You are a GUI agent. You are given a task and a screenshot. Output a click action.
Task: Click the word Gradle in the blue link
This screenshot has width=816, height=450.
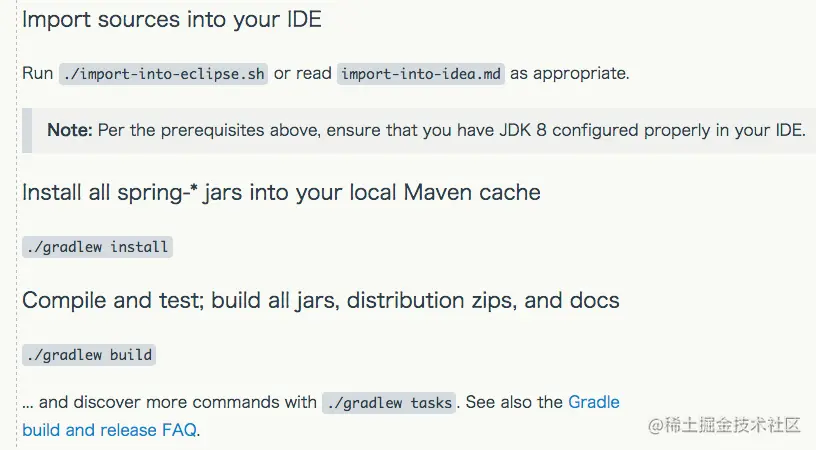pyautogui.click(x=594, y=402)
